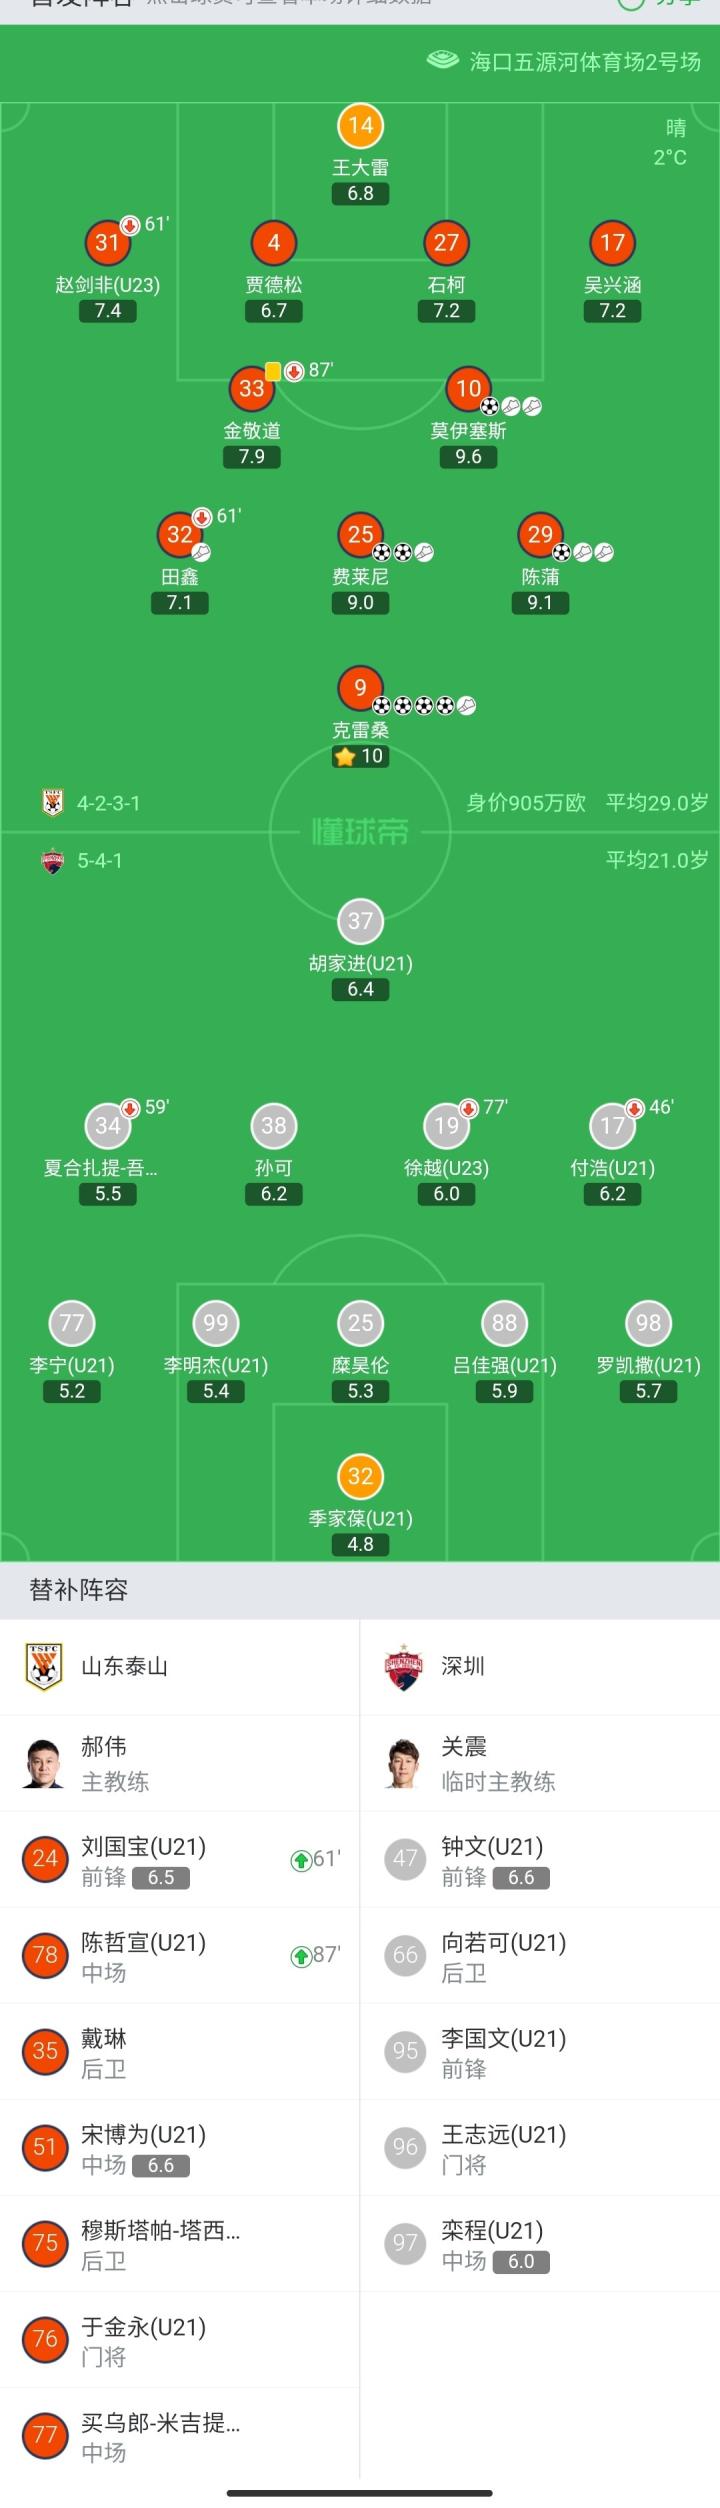The image size is (720, 2508).
Task: Click the Shenzhen team crest logo
Action: [404, 1666]
